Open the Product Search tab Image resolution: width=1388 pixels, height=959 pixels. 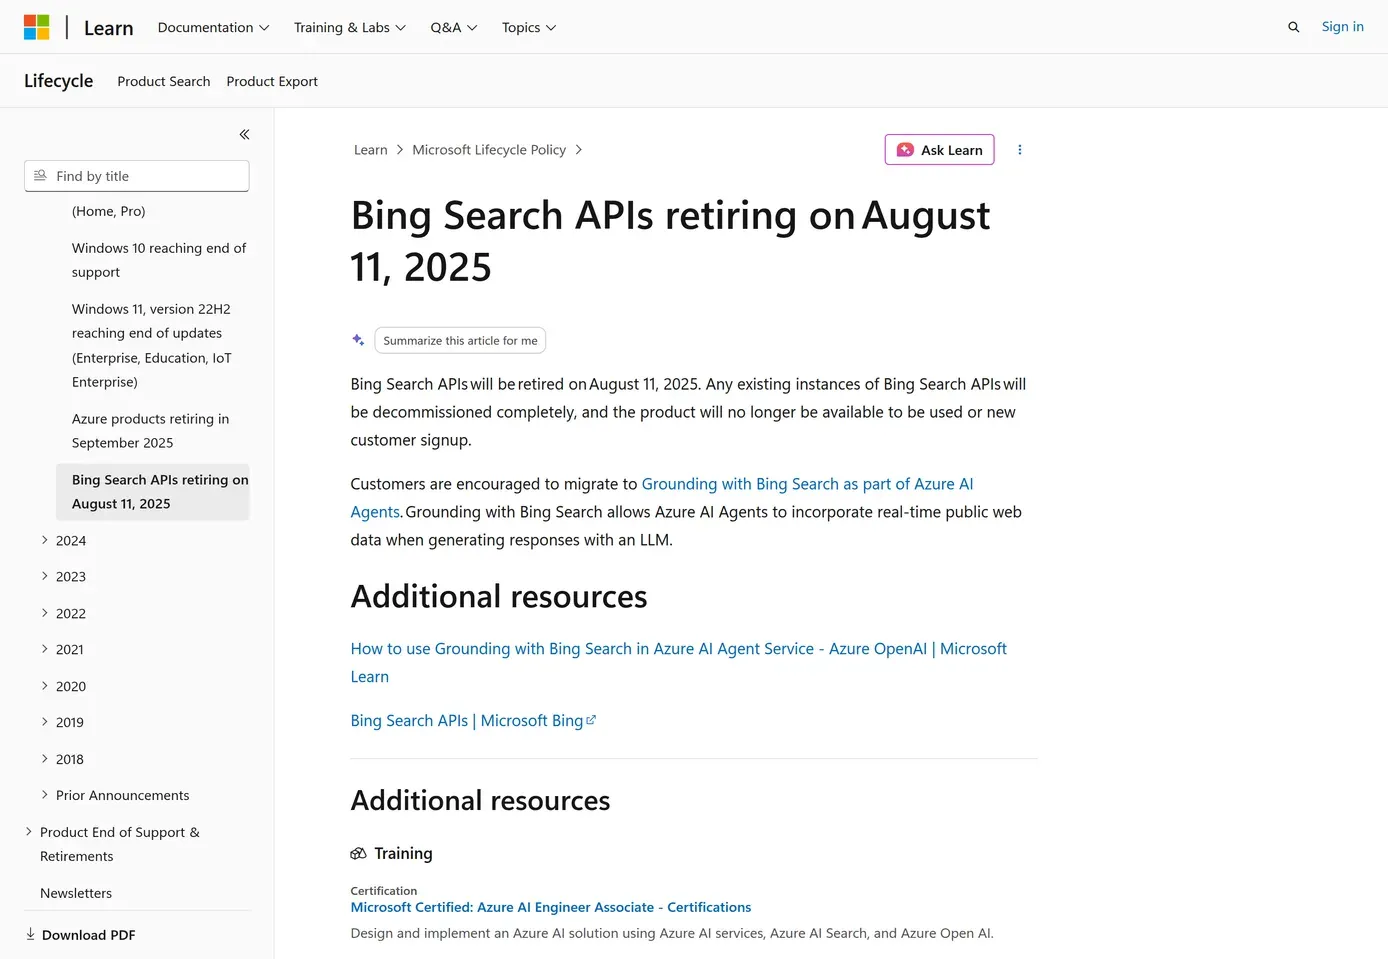pos(164,81)
